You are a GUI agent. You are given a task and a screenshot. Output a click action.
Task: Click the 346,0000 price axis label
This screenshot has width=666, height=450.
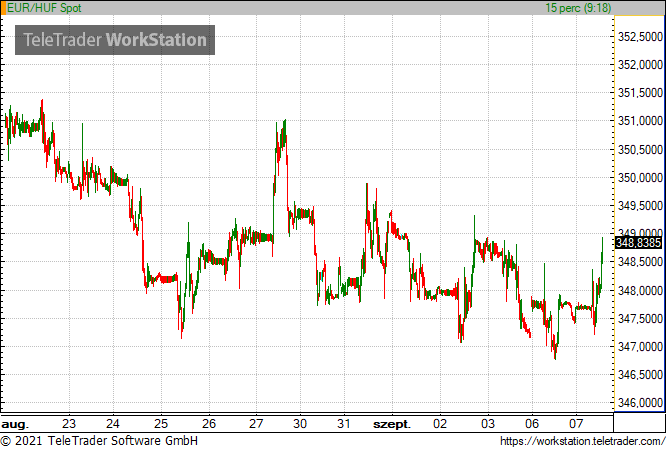(x=640, y=402)
